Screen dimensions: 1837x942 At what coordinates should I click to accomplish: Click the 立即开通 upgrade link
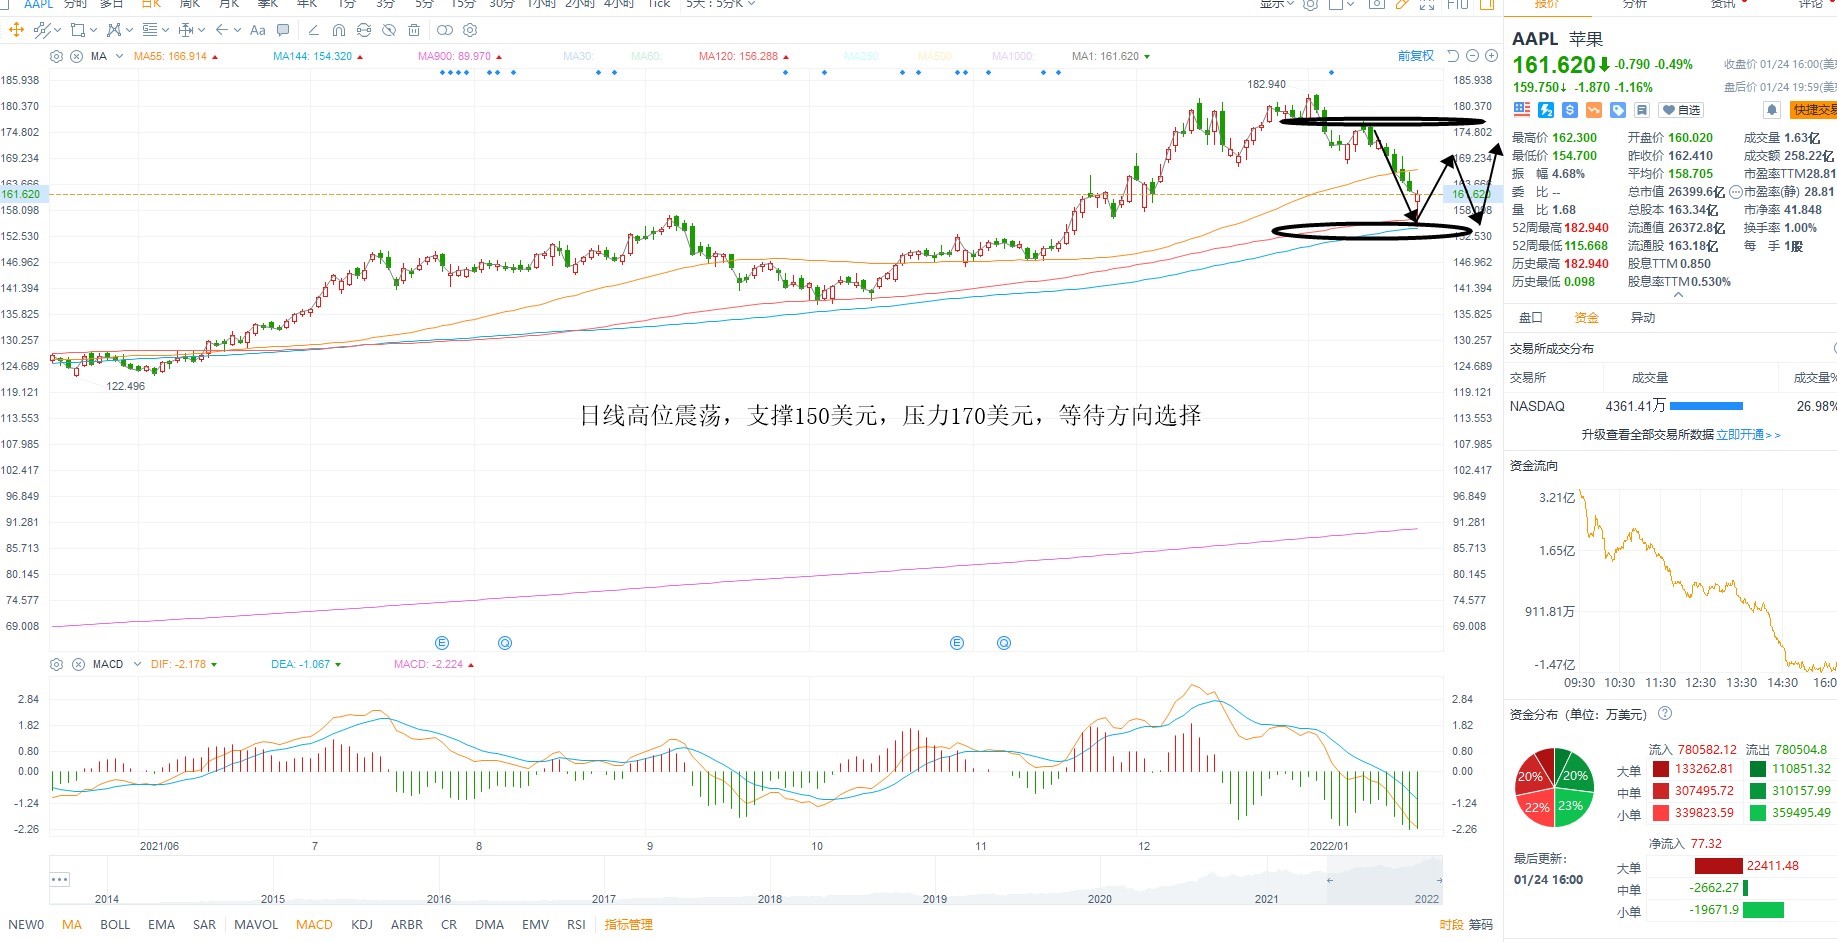(x=1748, y=435)
